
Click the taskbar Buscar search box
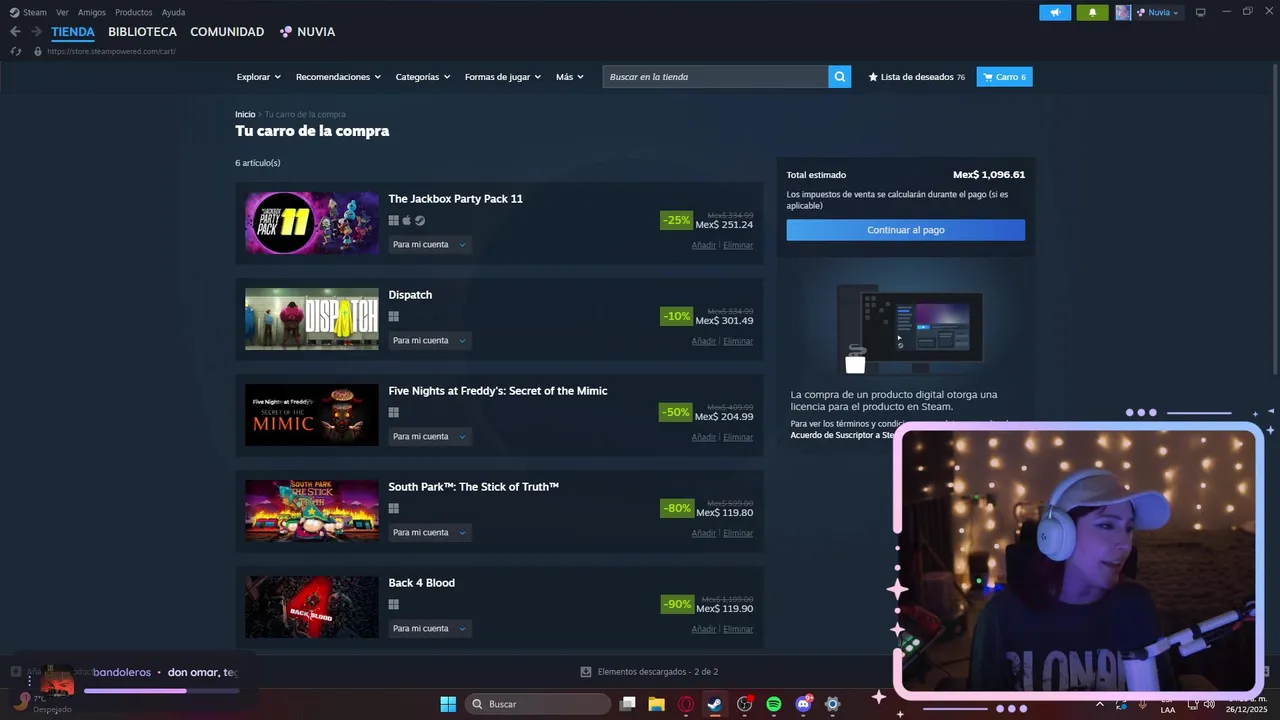click(539, 704)
